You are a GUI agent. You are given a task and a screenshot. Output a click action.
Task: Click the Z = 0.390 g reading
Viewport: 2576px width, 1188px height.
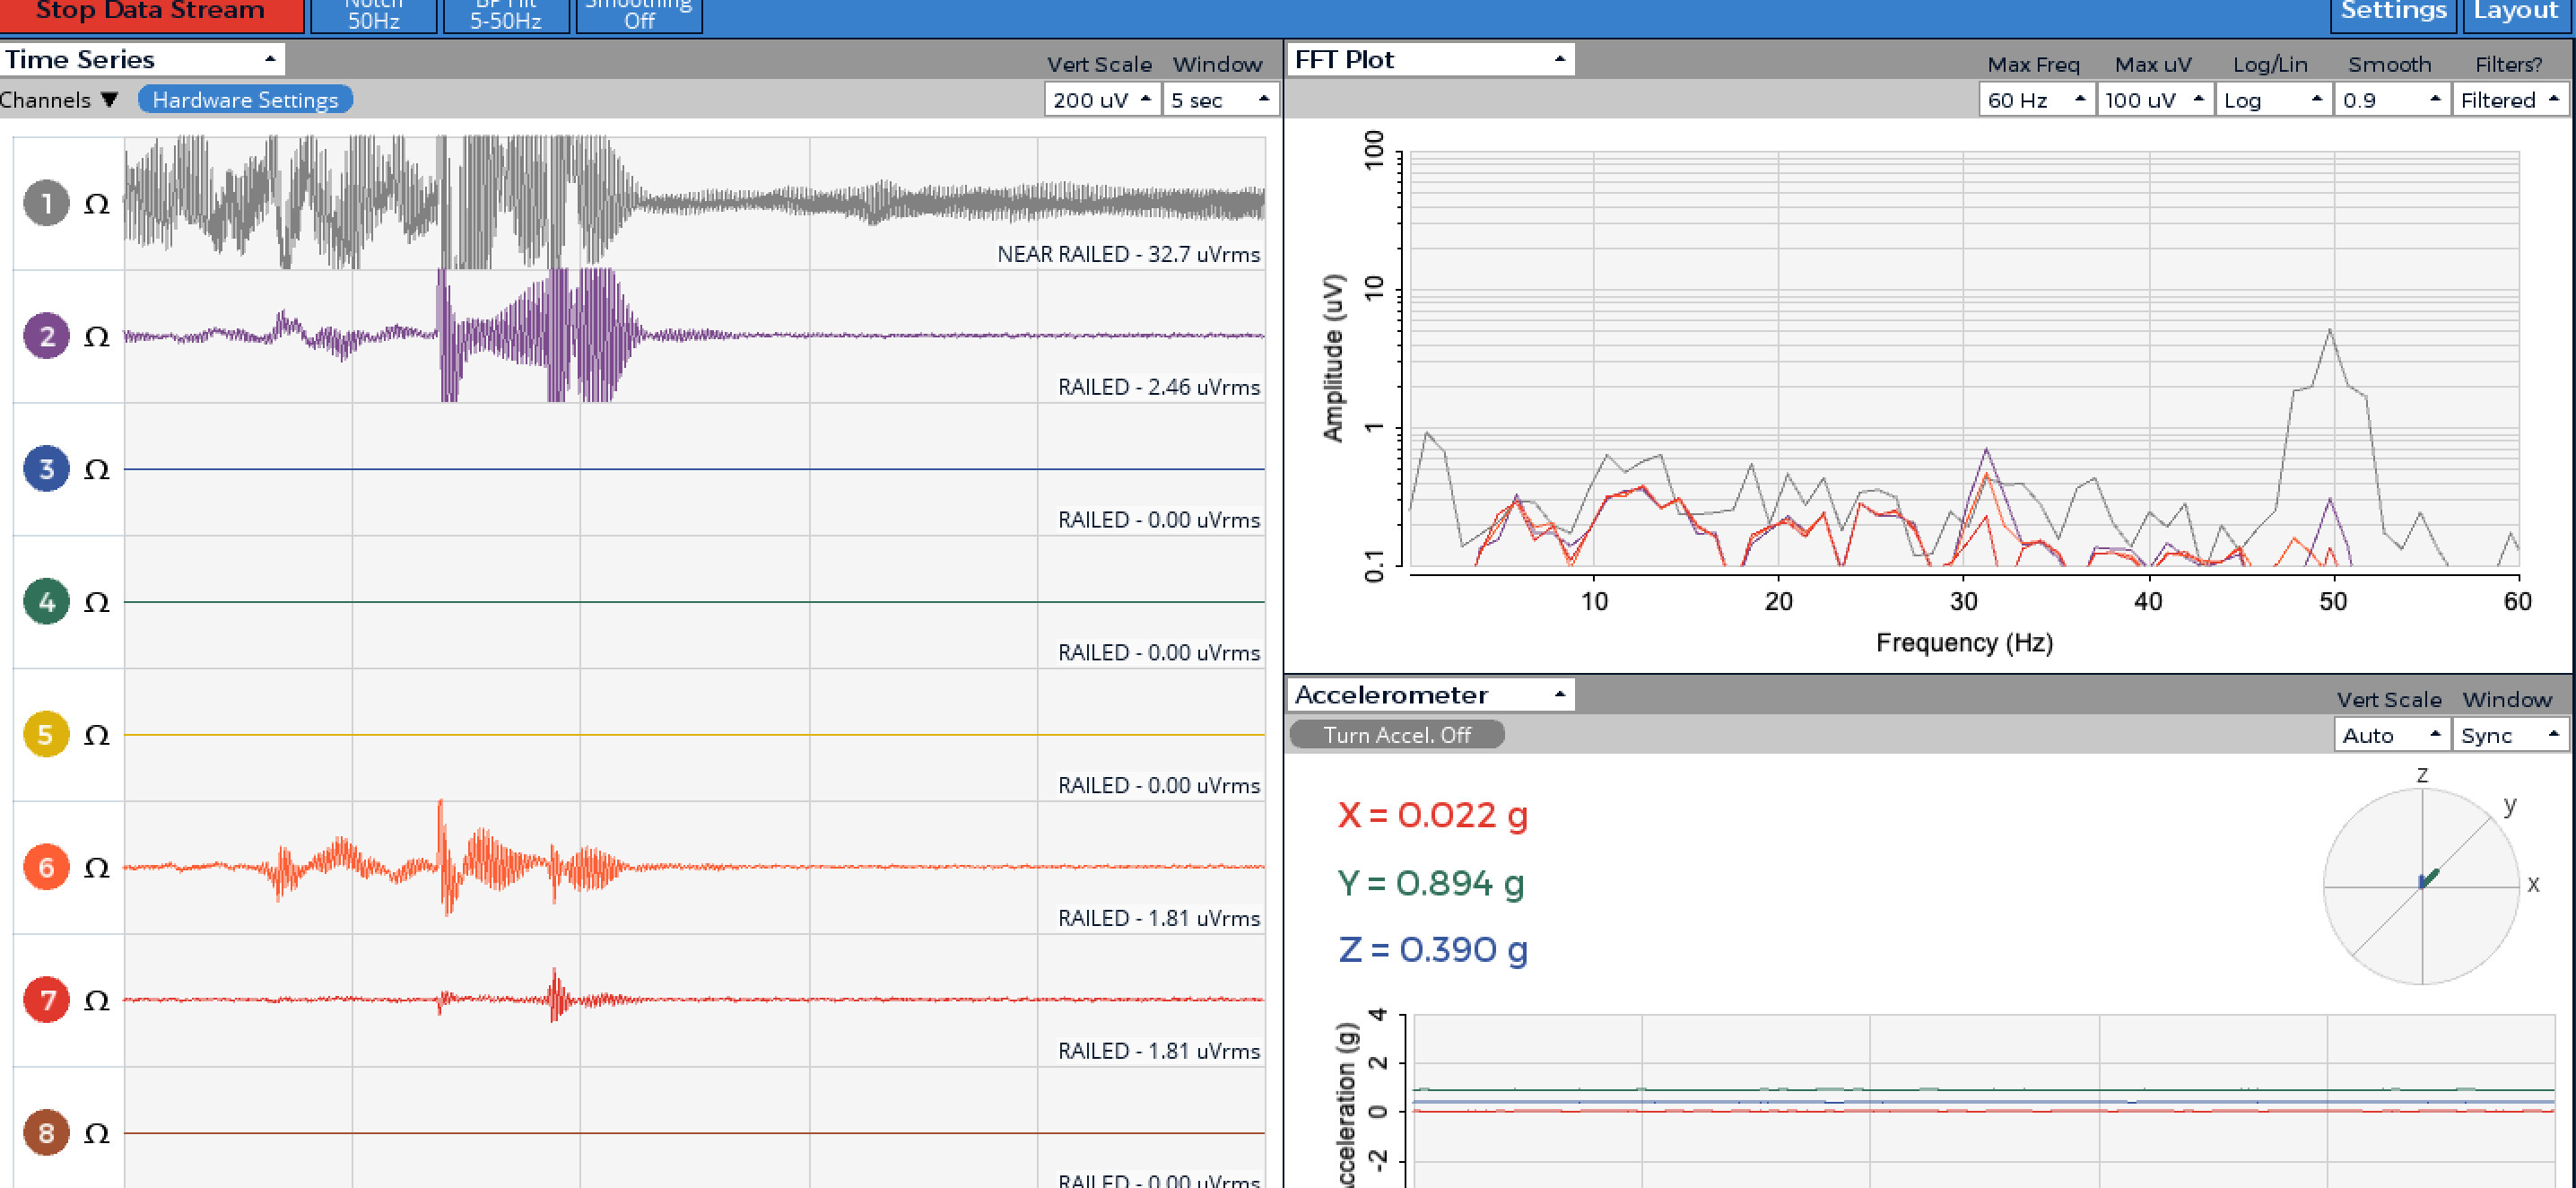pyautogui.click(x=1433, y=949)
